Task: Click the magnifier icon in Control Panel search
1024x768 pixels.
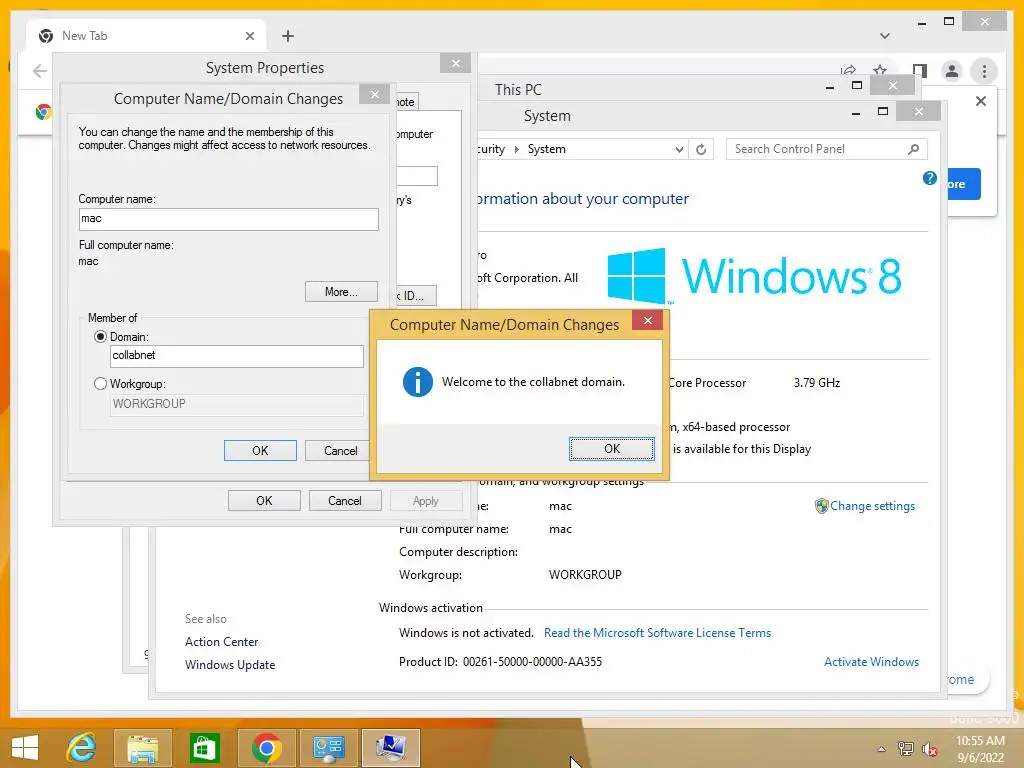Action: pos(914,149)
